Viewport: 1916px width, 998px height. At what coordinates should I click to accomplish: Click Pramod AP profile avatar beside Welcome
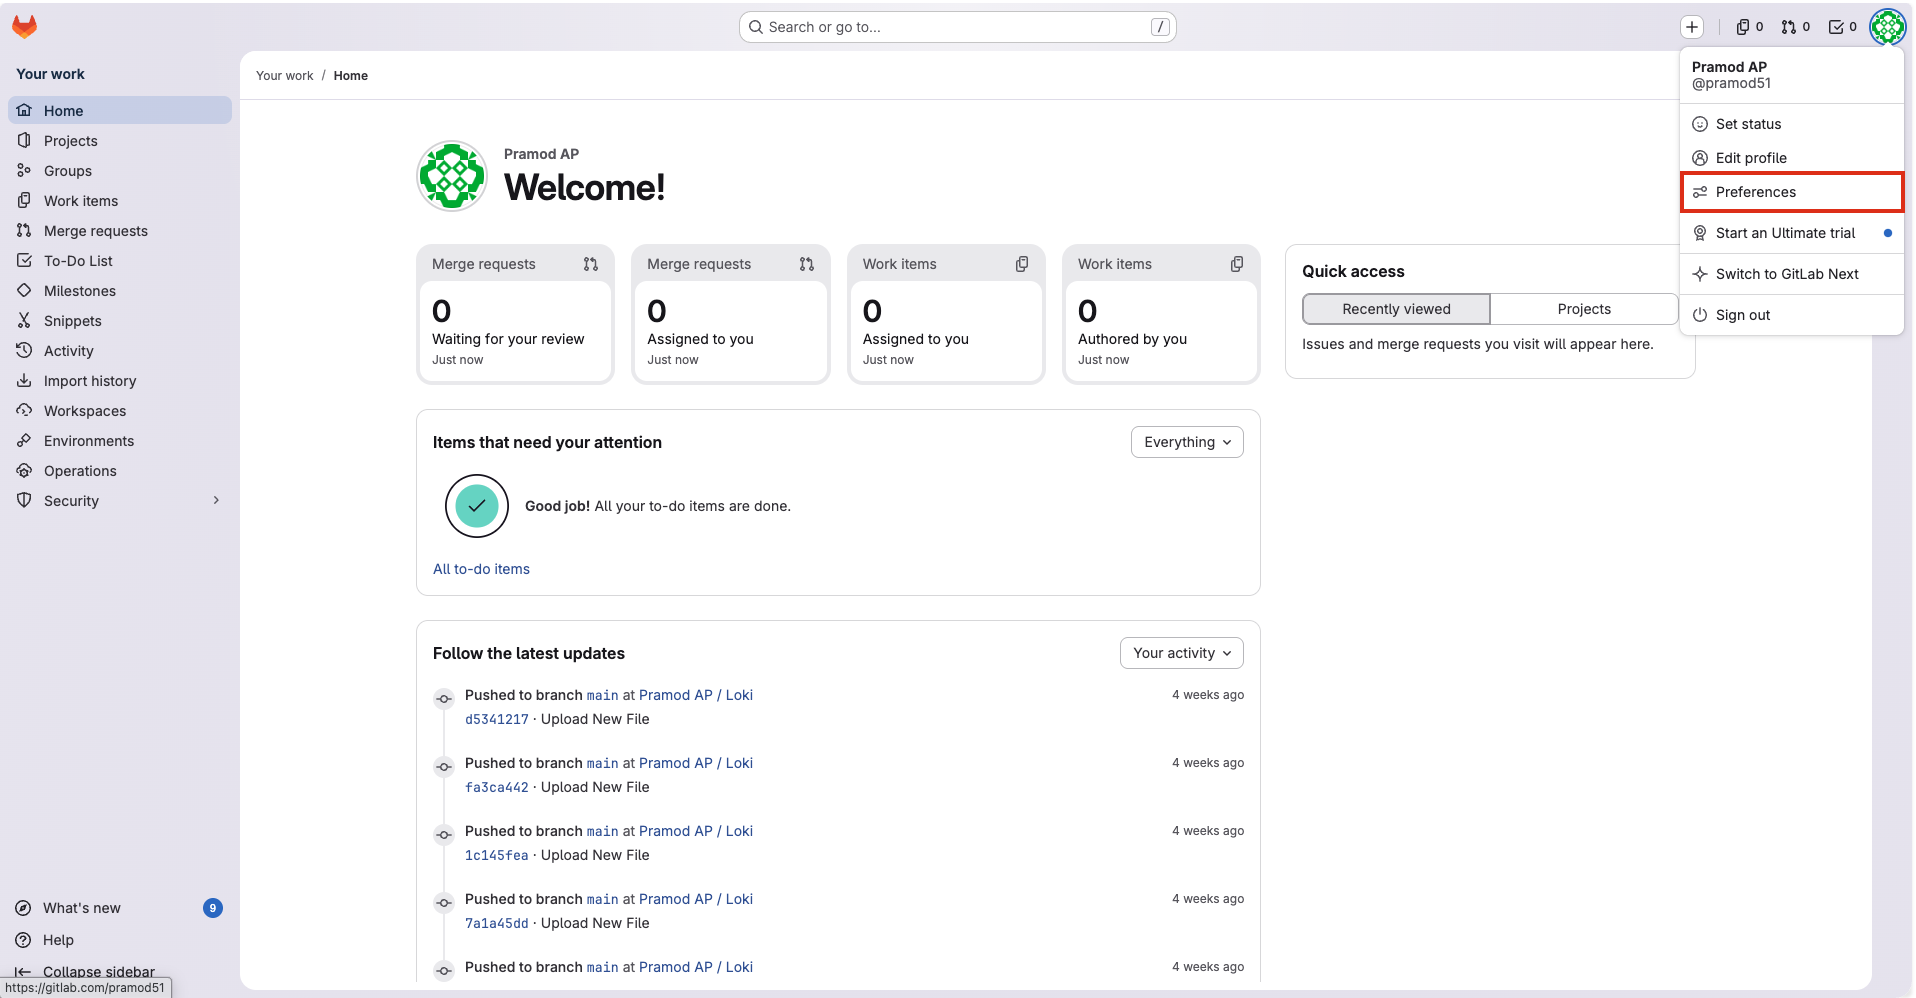tap(452, 176)
